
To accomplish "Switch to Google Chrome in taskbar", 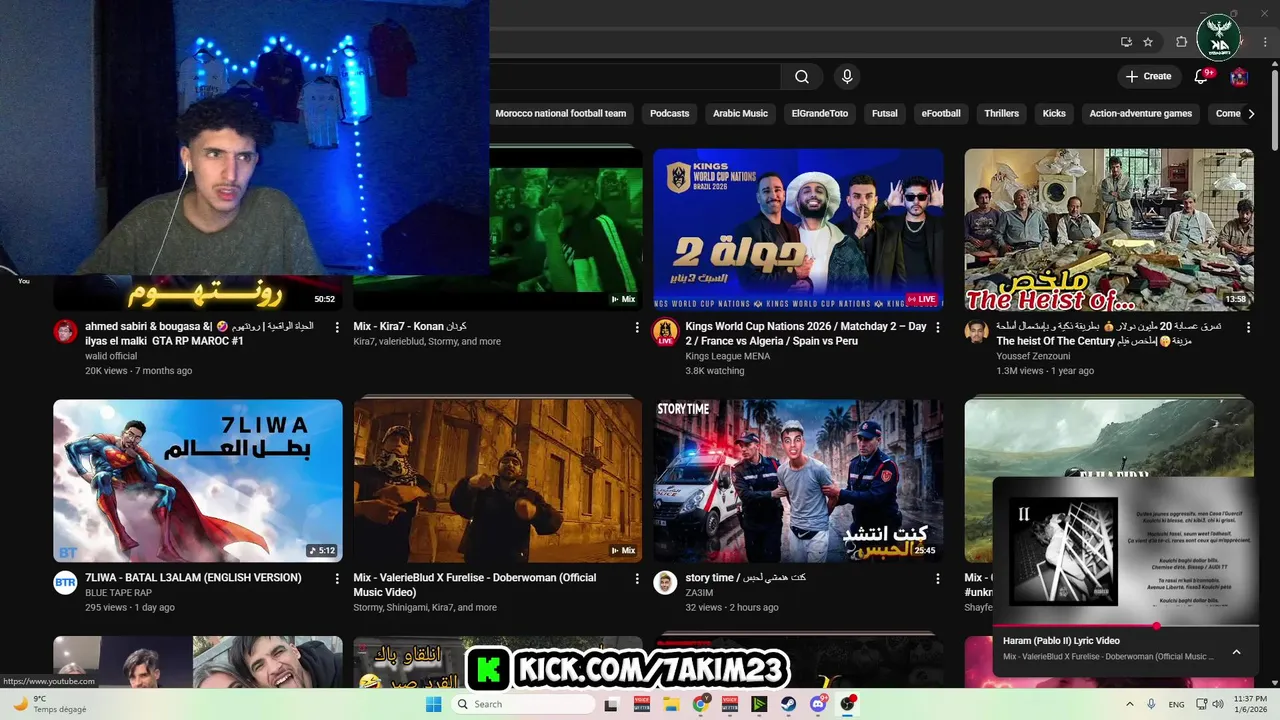I will (x=701, y=704).
